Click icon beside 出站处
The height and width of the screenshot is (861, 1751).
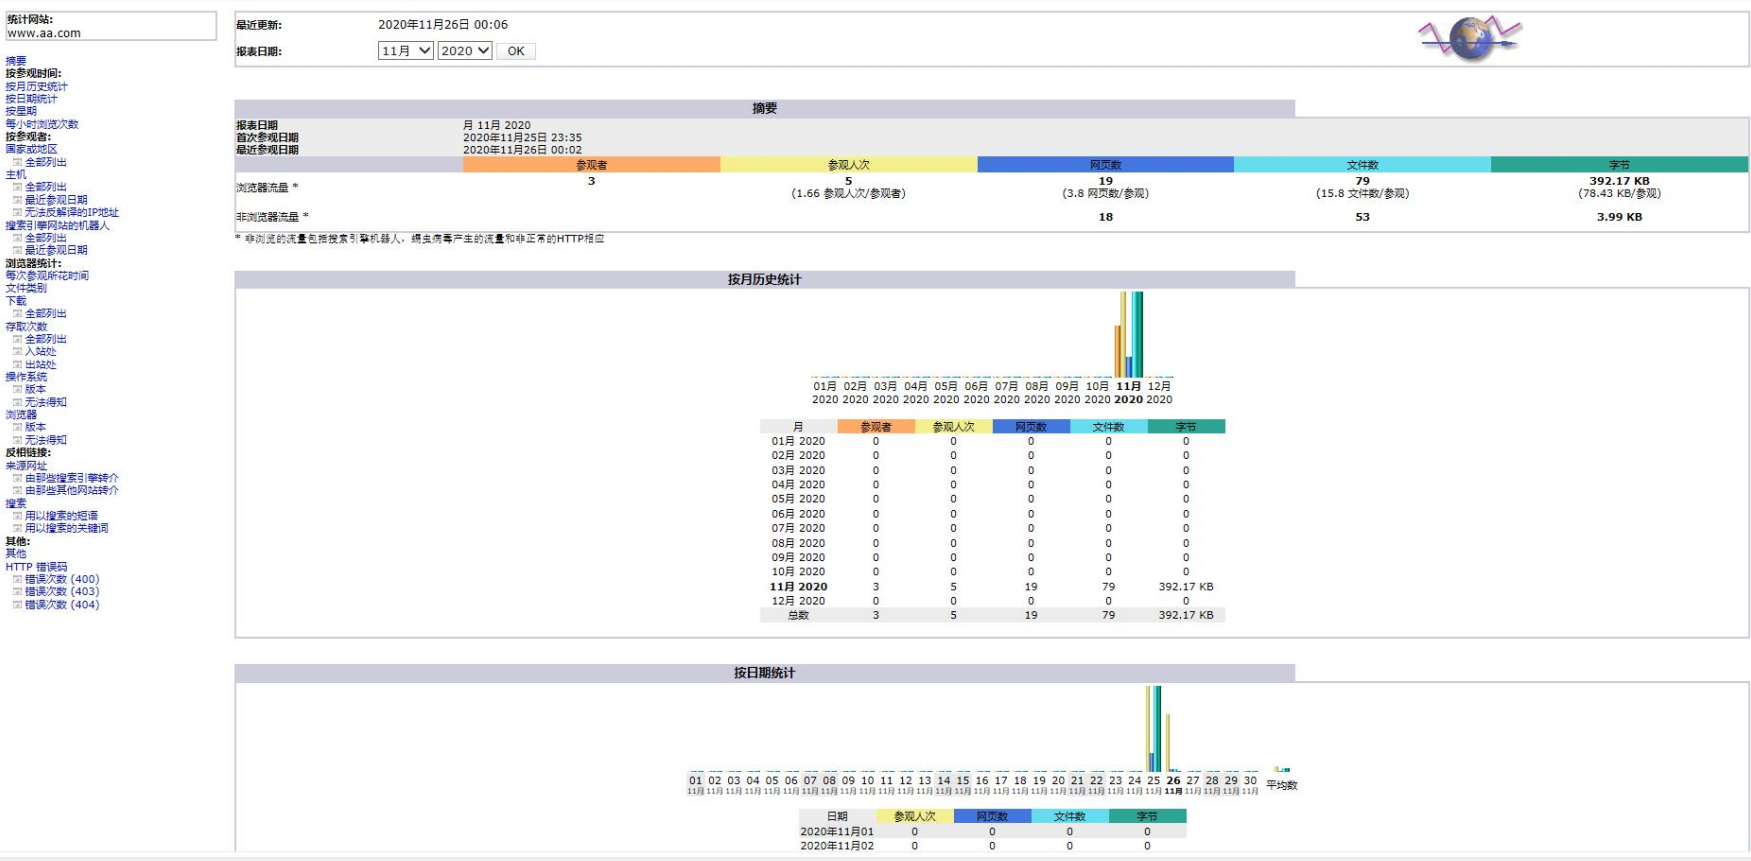point(17,365)
